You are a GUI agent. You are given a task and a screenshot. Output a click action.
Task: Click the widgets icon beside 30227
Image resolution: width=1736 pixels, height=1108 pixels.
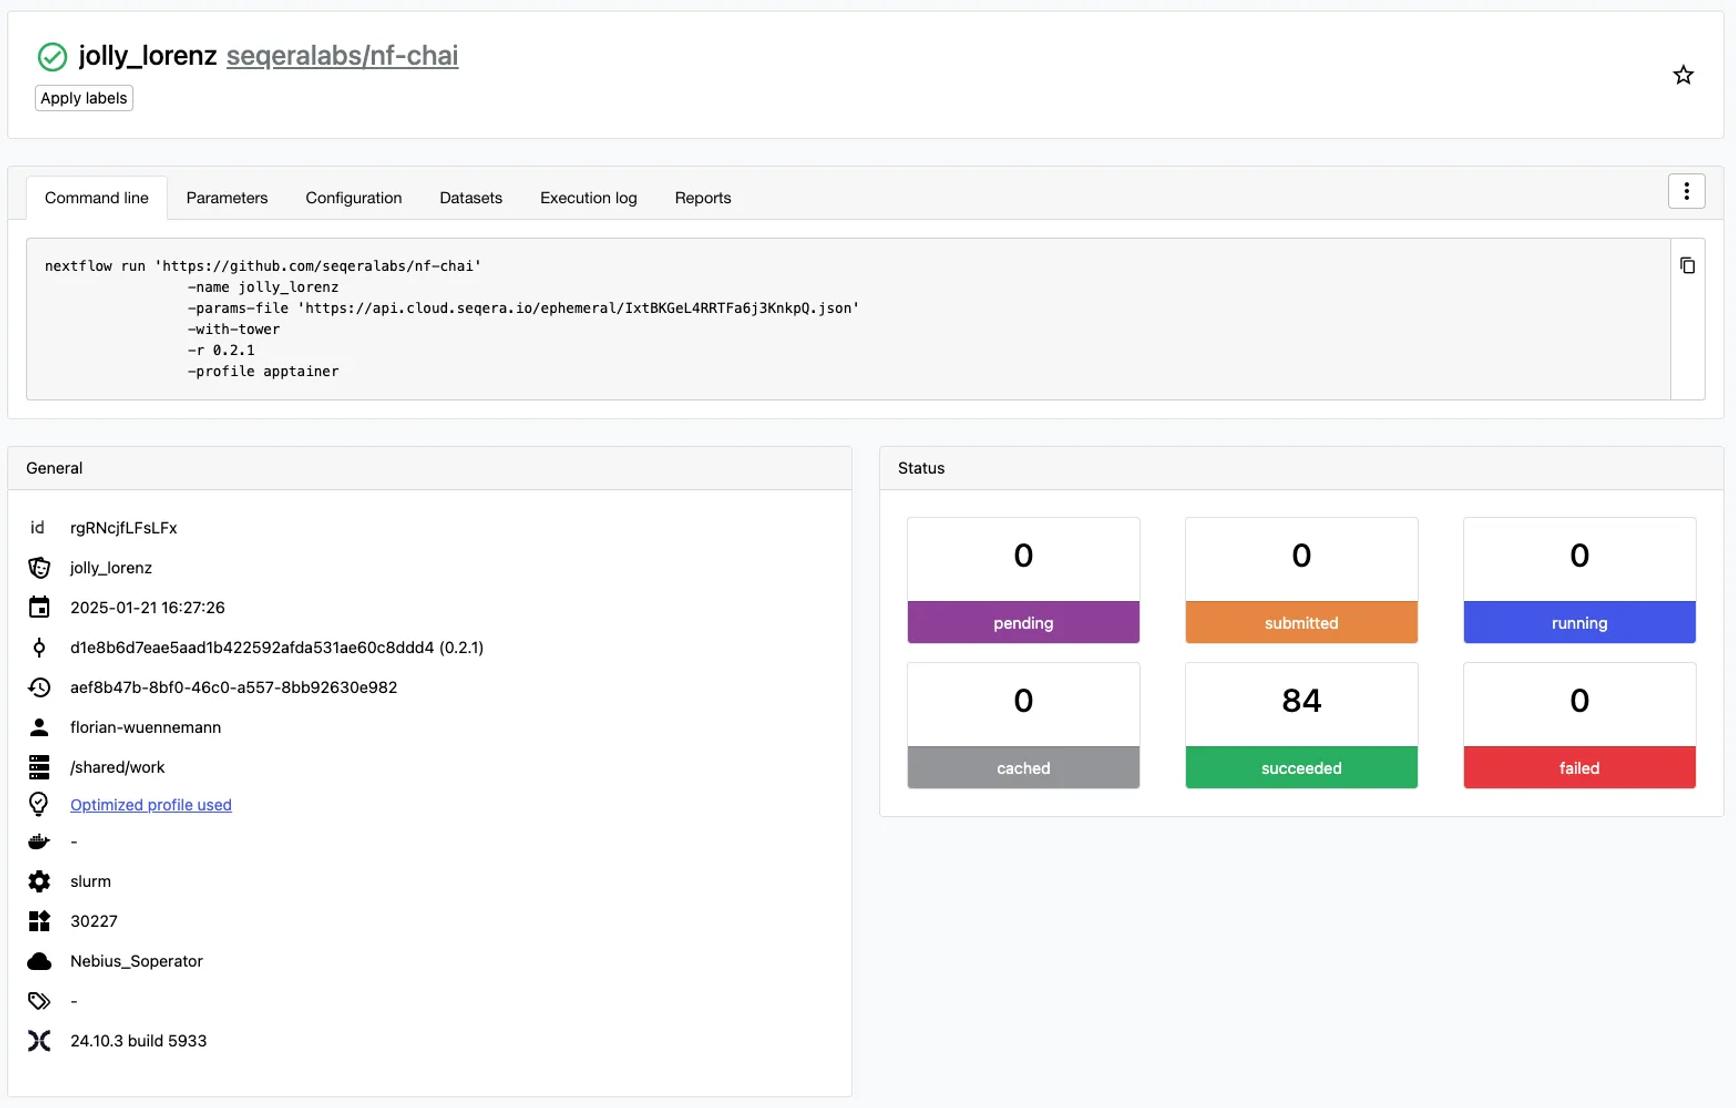point(39,921)
